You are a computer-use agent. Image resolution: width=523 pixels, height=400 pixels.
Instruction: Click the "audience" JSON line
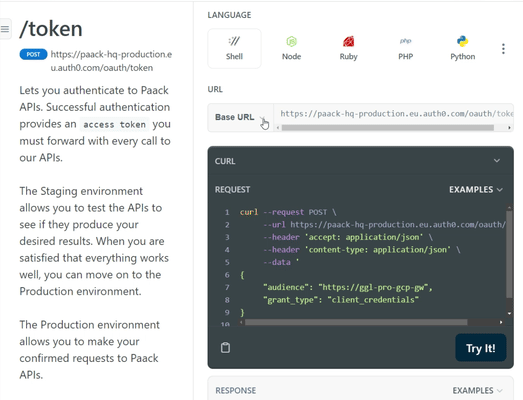click(x=348, y=287)
